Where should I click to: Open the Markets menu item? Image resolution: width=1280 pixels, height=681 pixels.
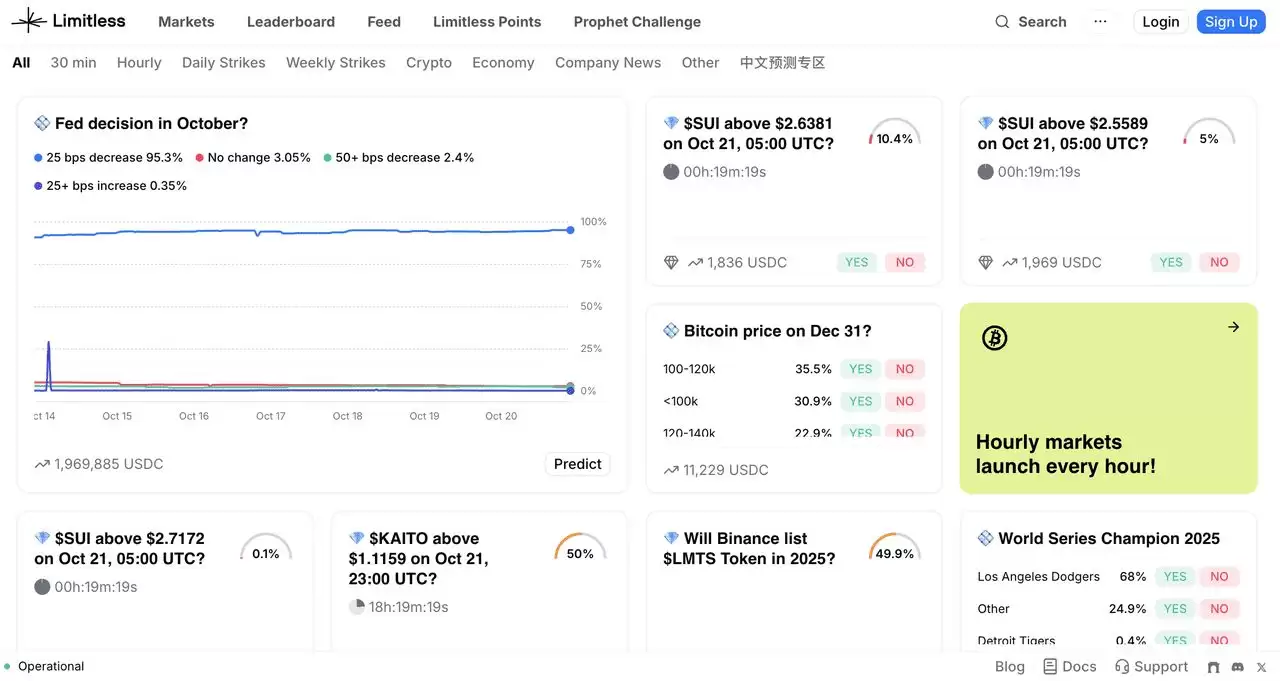click(x=186, y=21)
